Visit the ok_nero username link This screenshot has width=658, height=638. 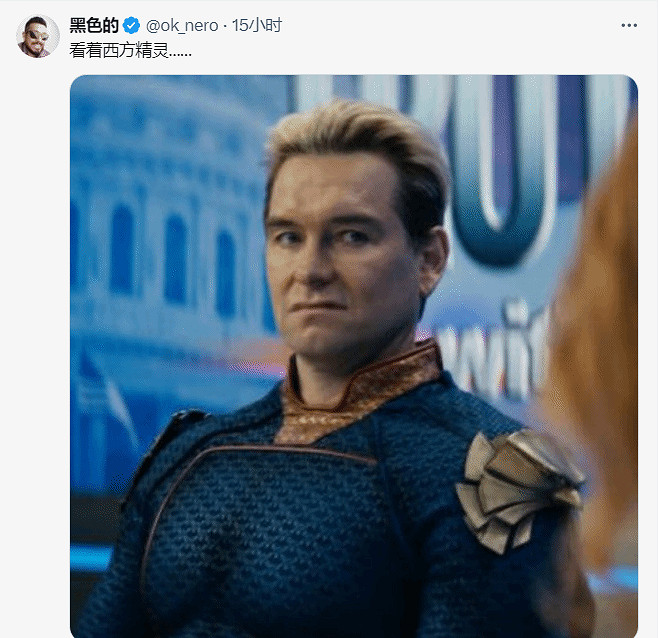click(x=184, y=25)
